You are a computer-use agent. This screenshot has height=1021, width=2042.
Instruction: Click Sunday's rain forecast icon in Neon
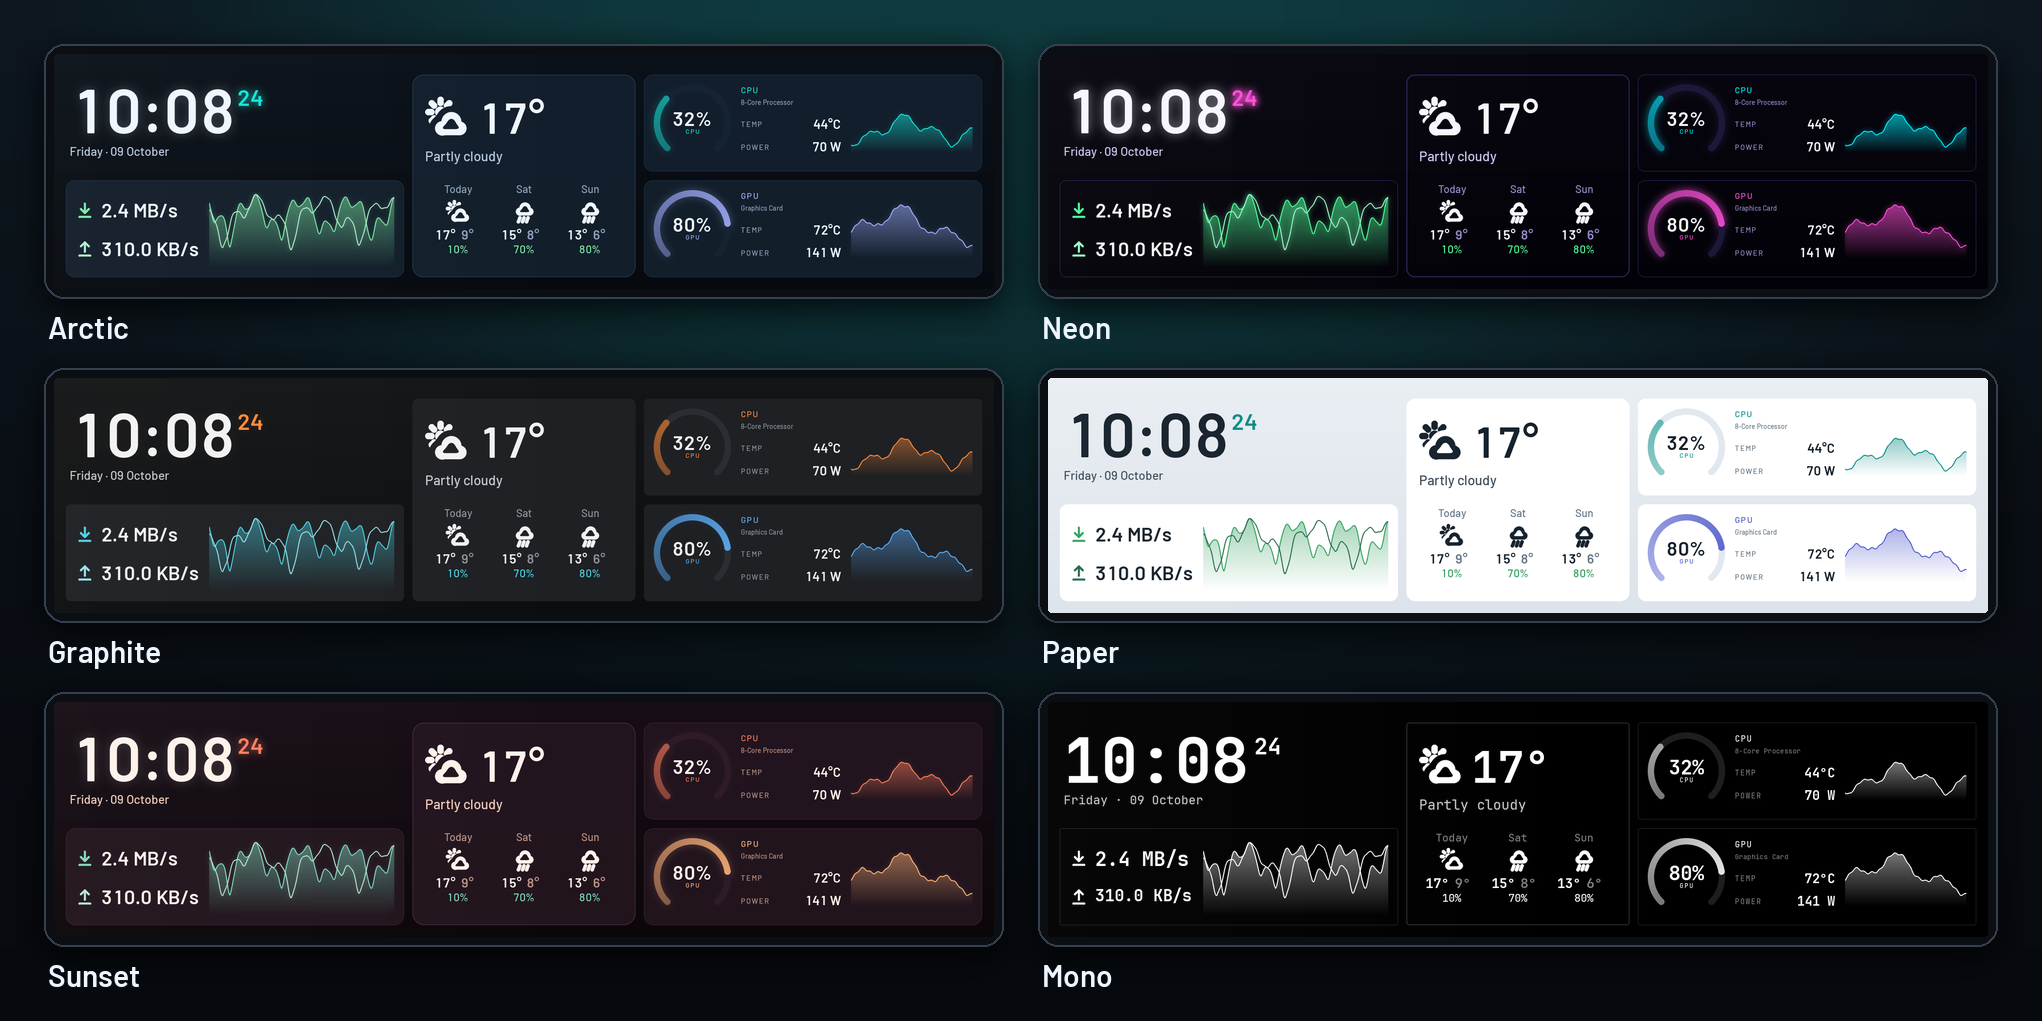point(1584,212)
